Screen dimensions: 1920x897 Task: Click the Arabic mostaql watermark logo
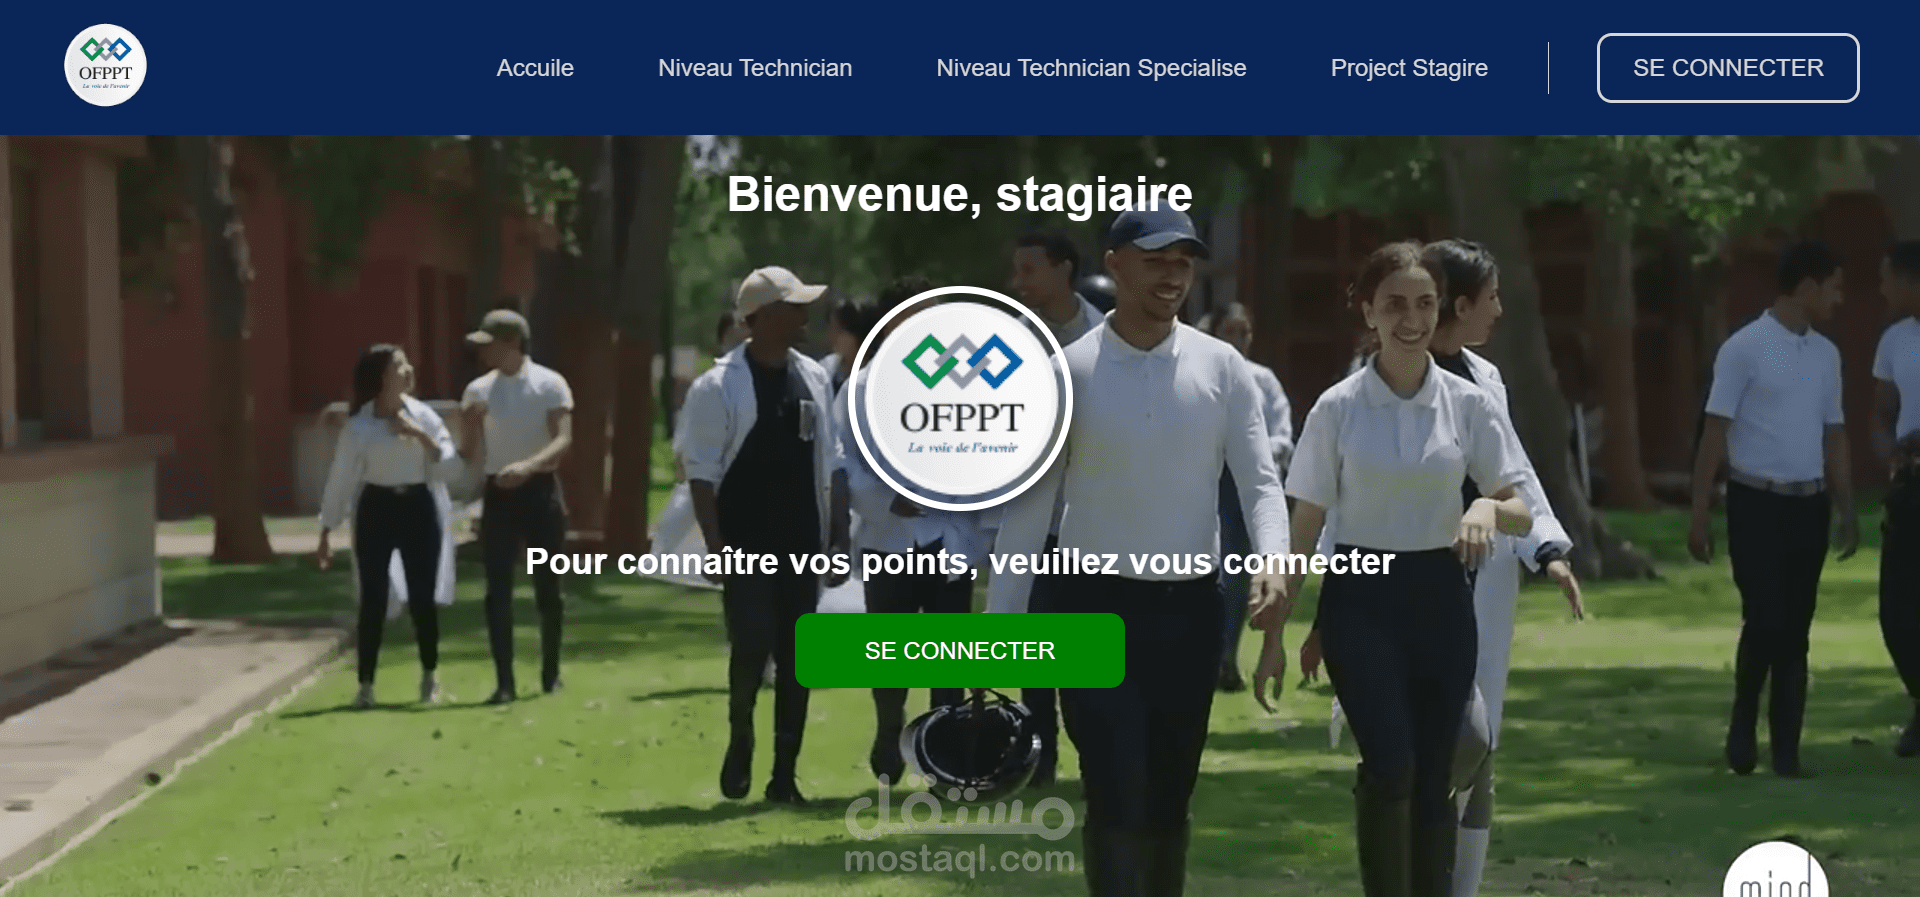point(960,806)
